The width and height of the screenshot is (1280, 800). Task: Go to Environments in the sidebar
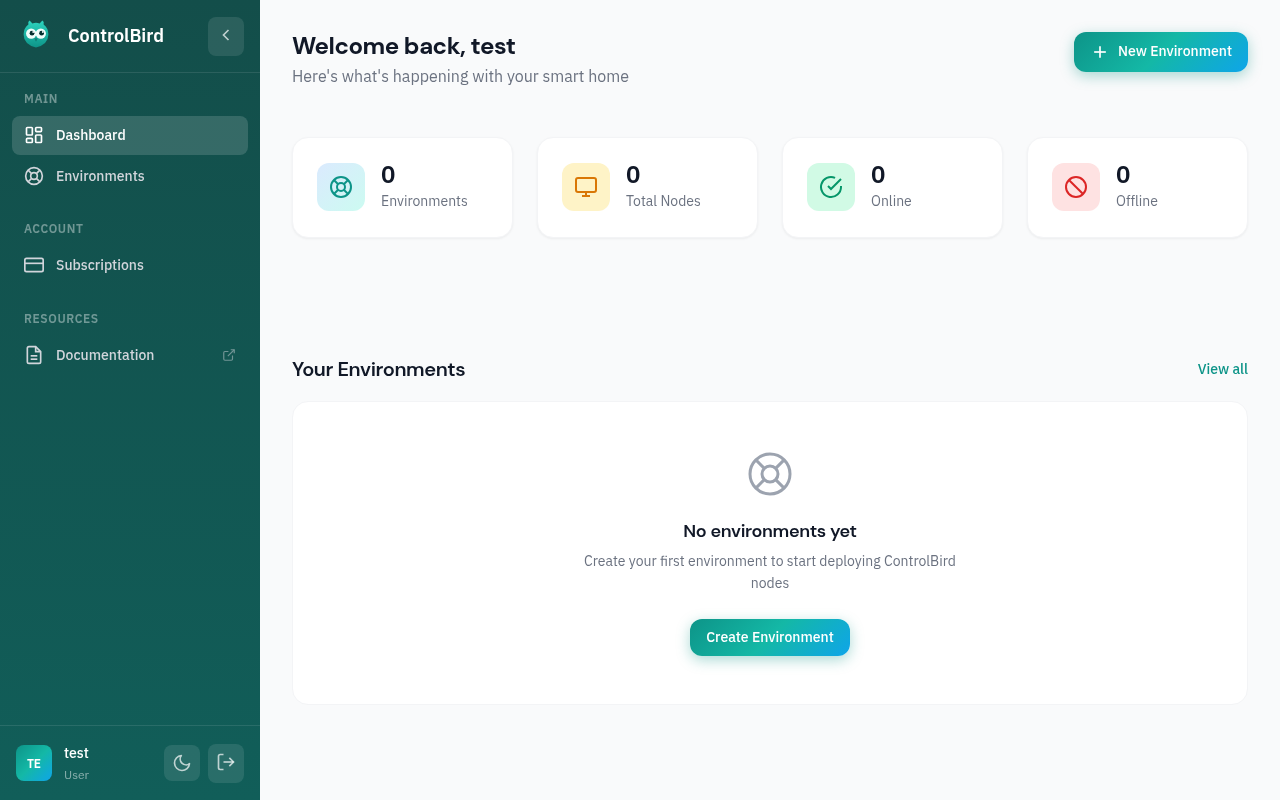(130, 176)
